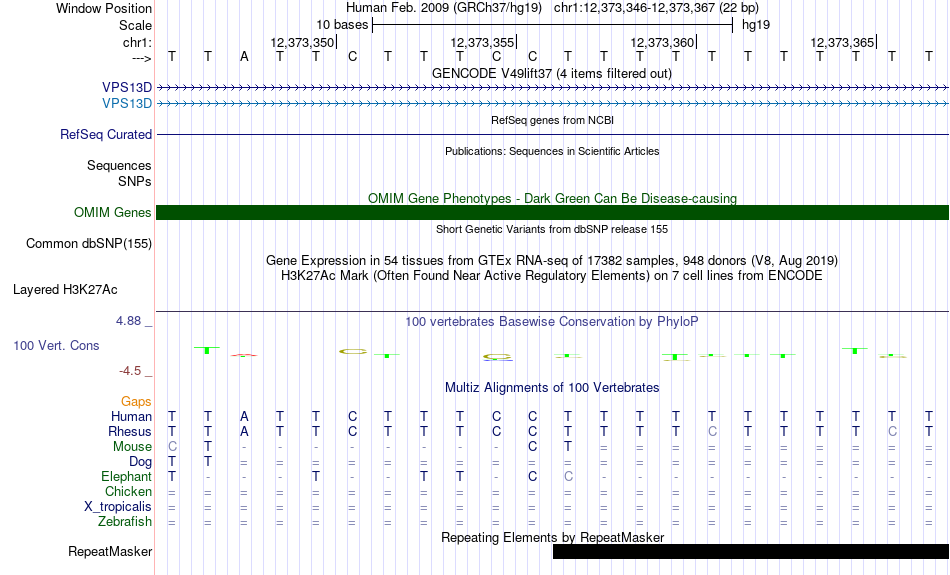
Task: Click Multiz Alignments of 100 Vertebrates title
Action: click(552, 388)
